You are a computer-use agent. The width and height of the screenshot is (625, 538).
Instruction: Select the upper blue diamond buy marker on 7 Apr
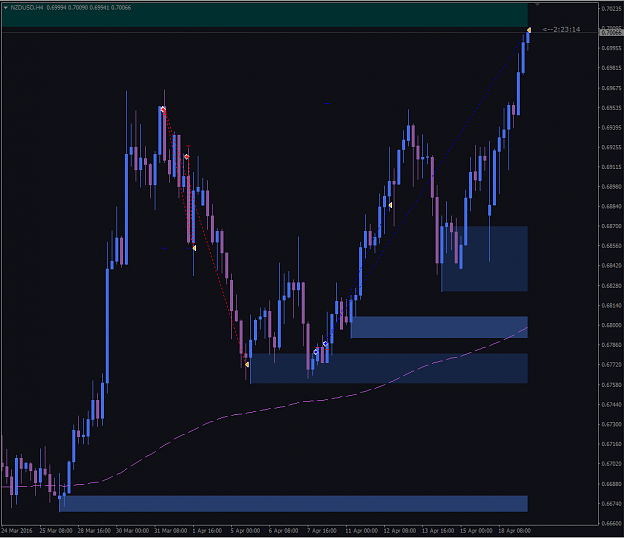pos(325,344)
